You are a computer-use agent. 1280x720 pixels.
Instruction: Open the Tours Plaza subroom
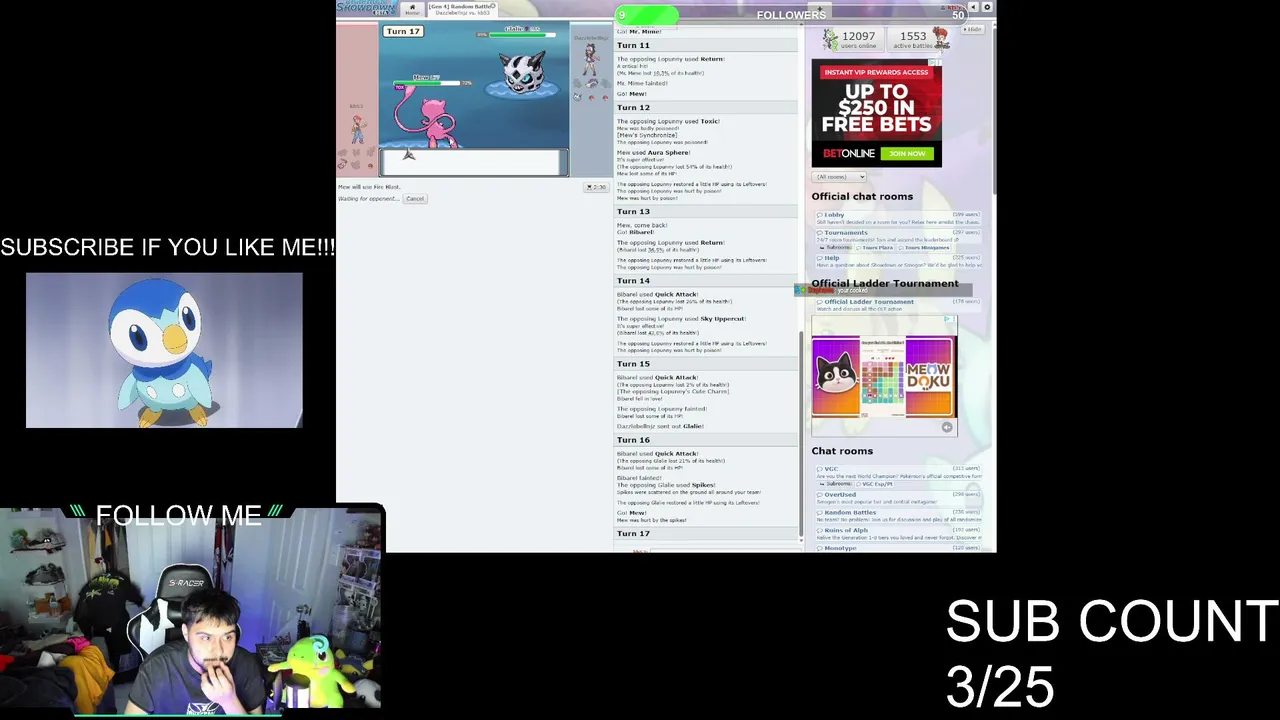(x=877, y=247)
